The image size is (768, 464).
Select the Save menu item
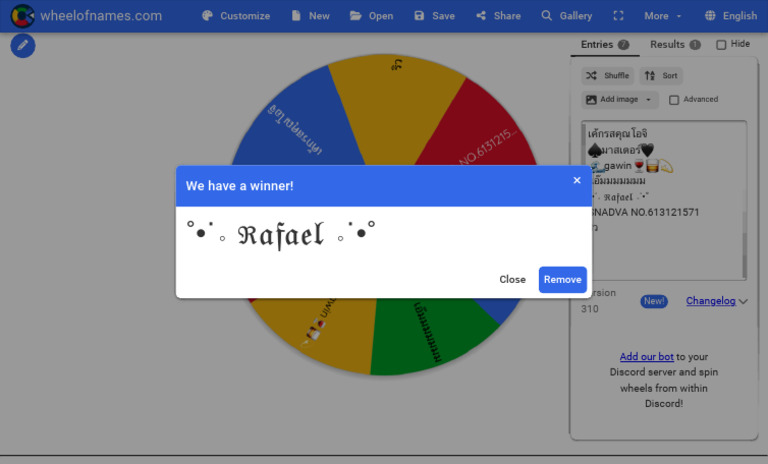point(434,16)
